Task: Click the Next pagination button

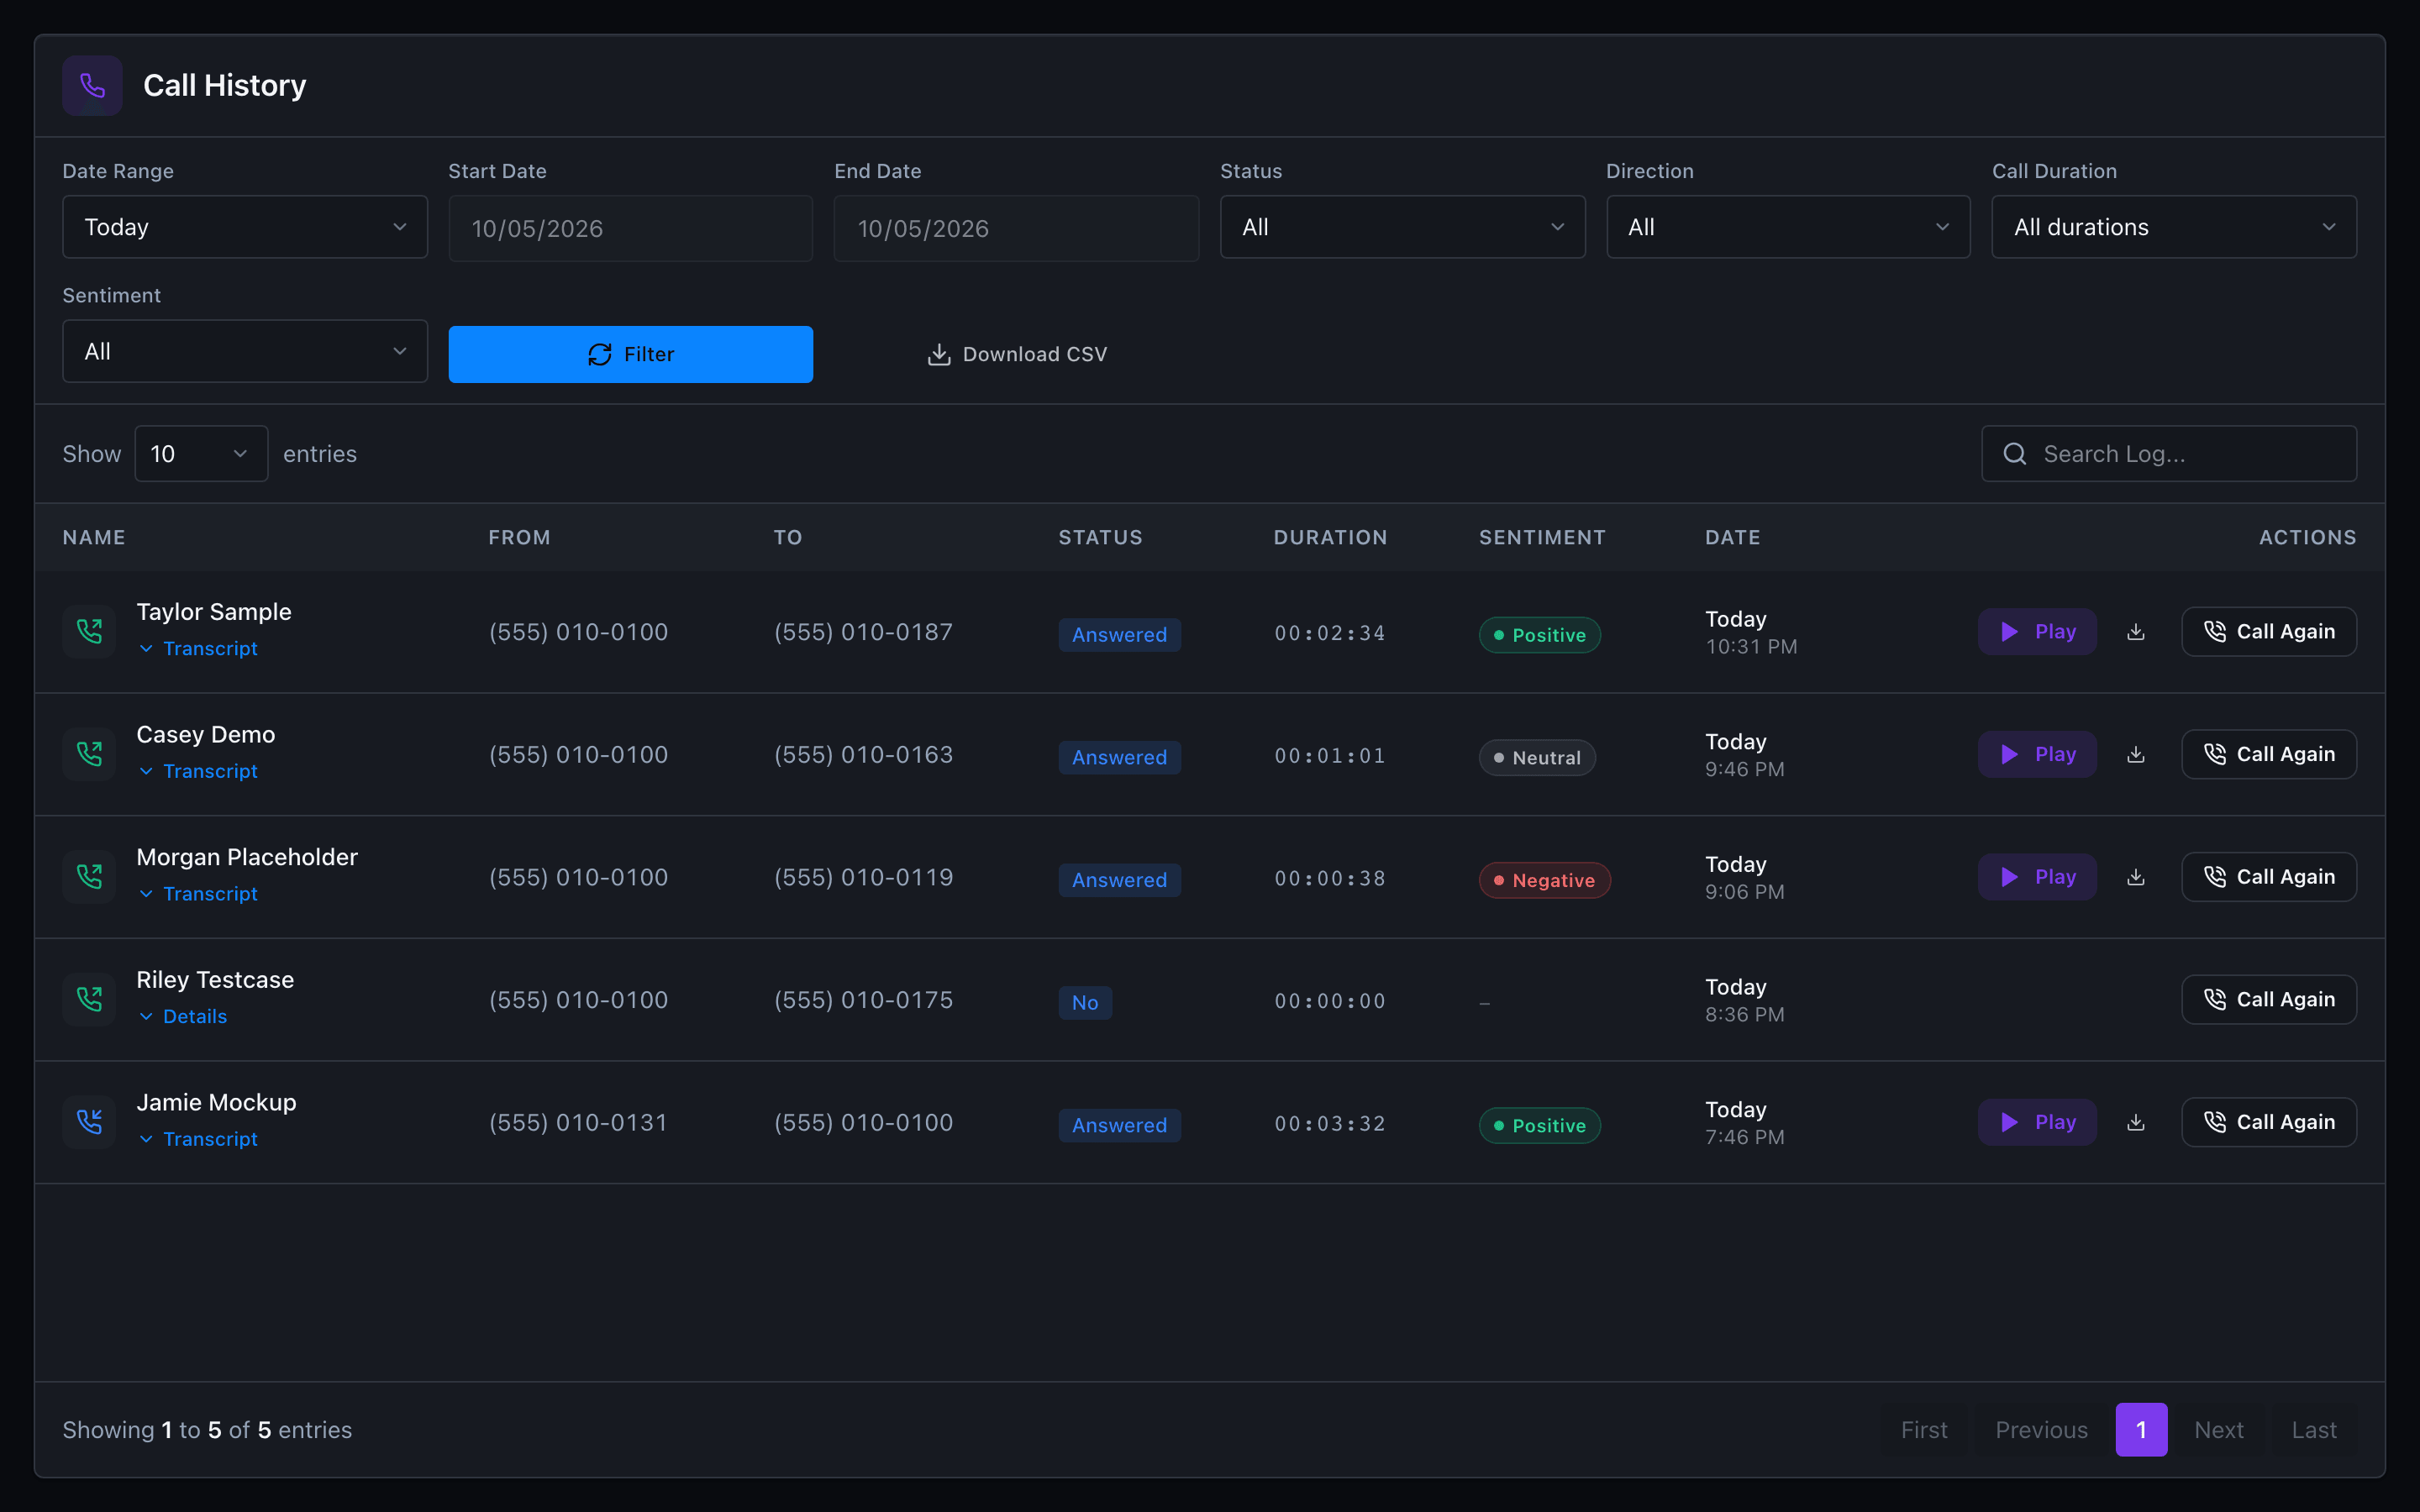Action: (x=2218, y=1430)
